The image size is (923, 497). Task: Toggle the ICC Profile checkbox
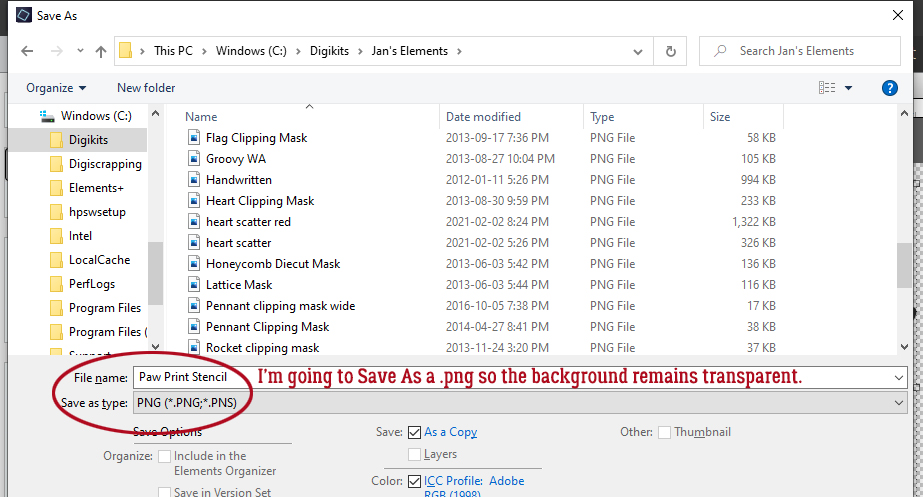(414, 482)
